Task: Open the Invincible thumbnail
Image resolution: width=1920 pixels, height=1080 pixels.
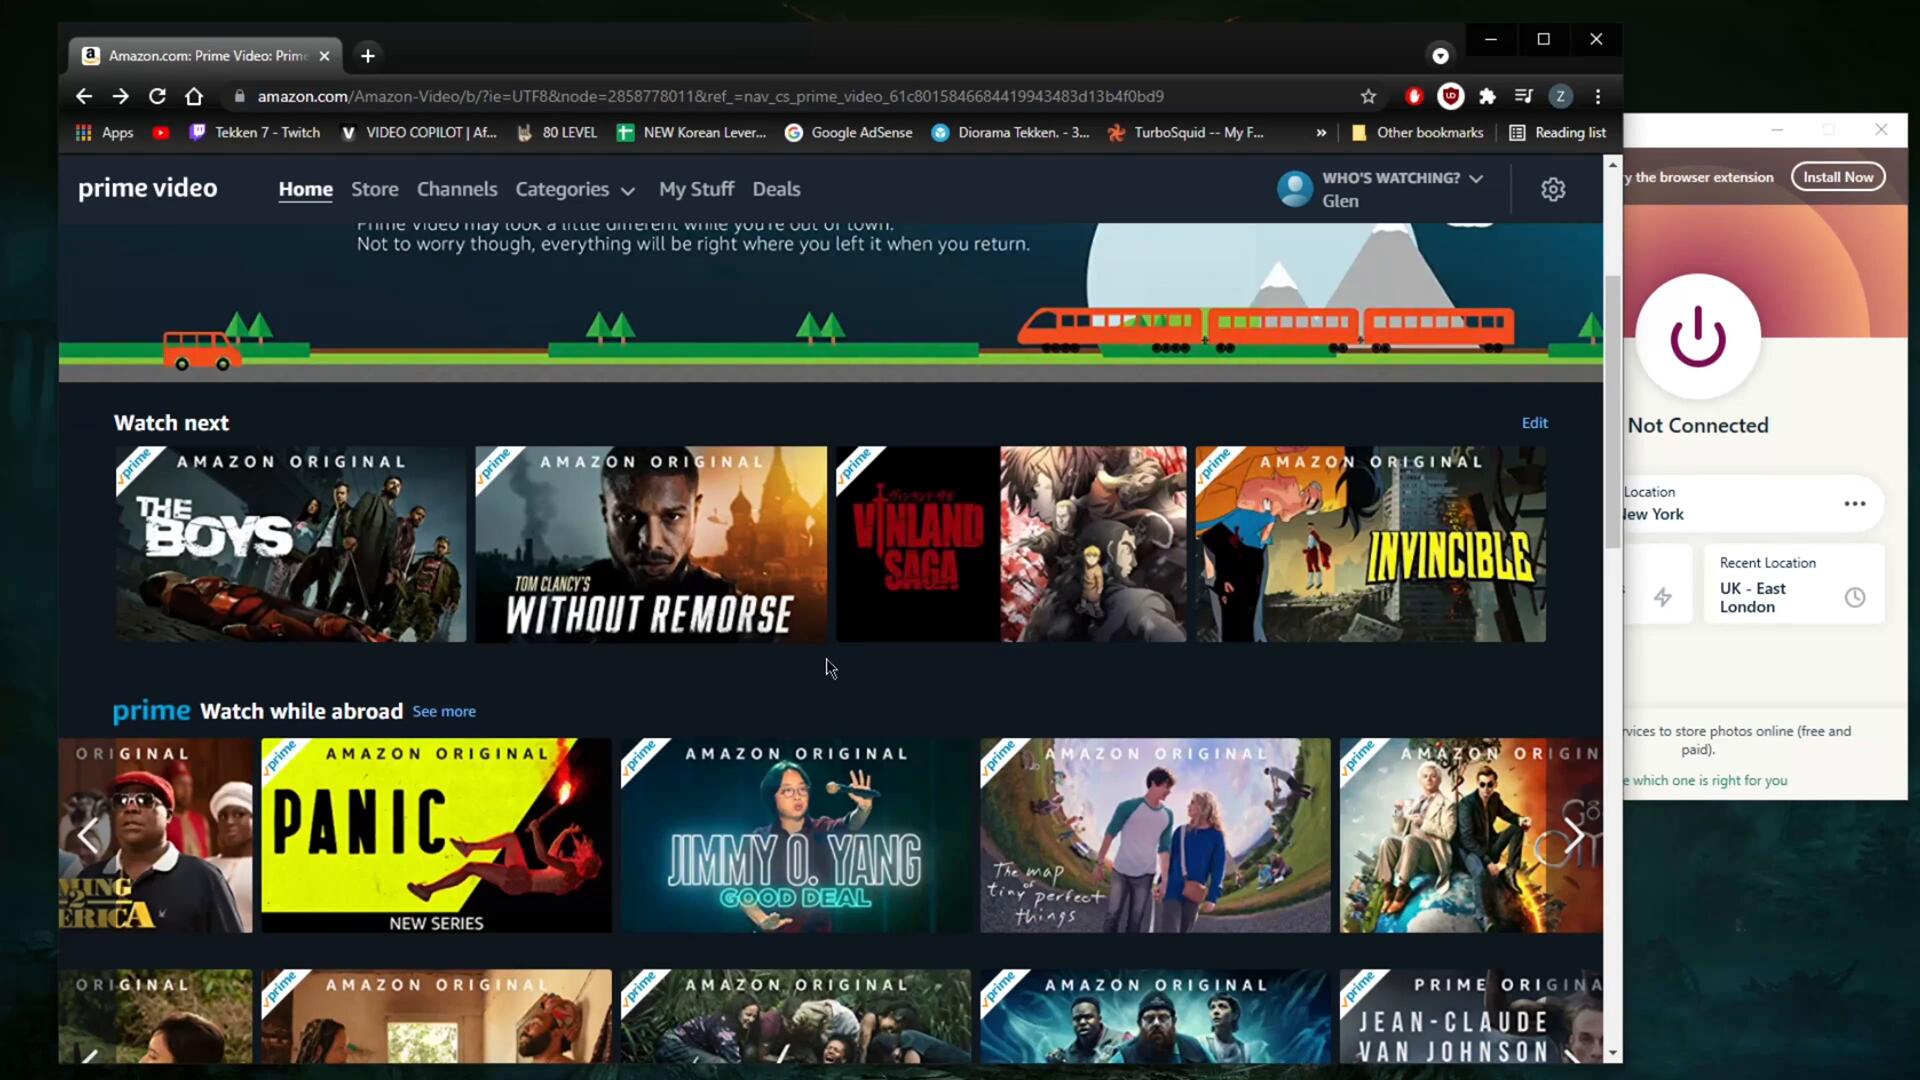Action: 1370,545
